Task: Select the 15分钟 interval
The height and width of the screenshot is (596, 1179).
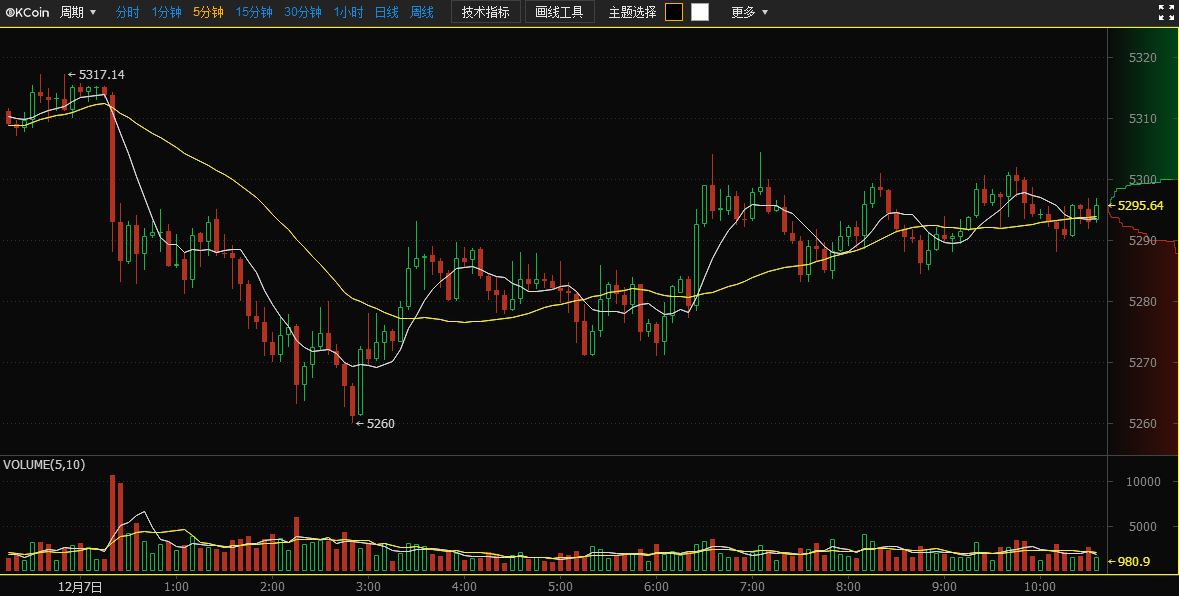Action: [x=253, y=12]
